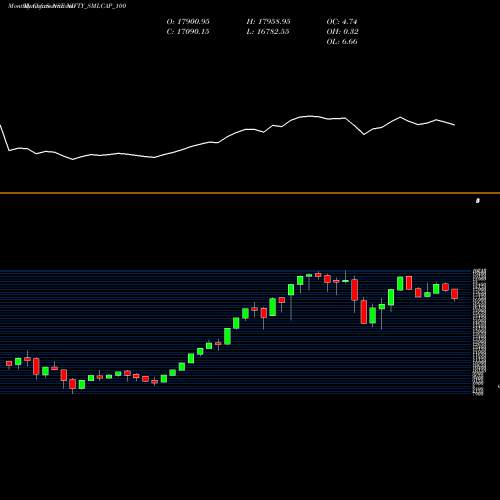Screen dimensions: 500x500
Task: Click the NIFTY_SMLCAP_100 chart title
Action: tap(98, 6)
